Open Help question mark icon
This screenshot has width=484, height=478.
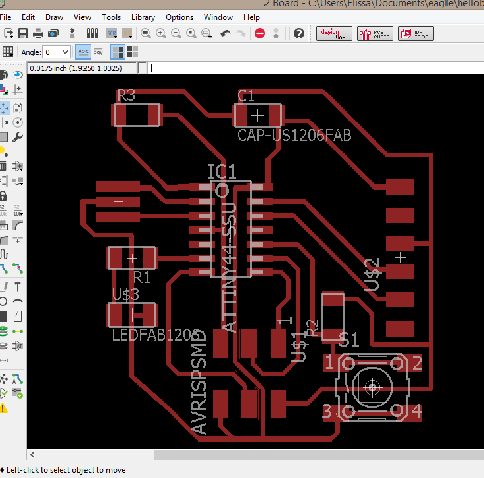click(299, 33)
